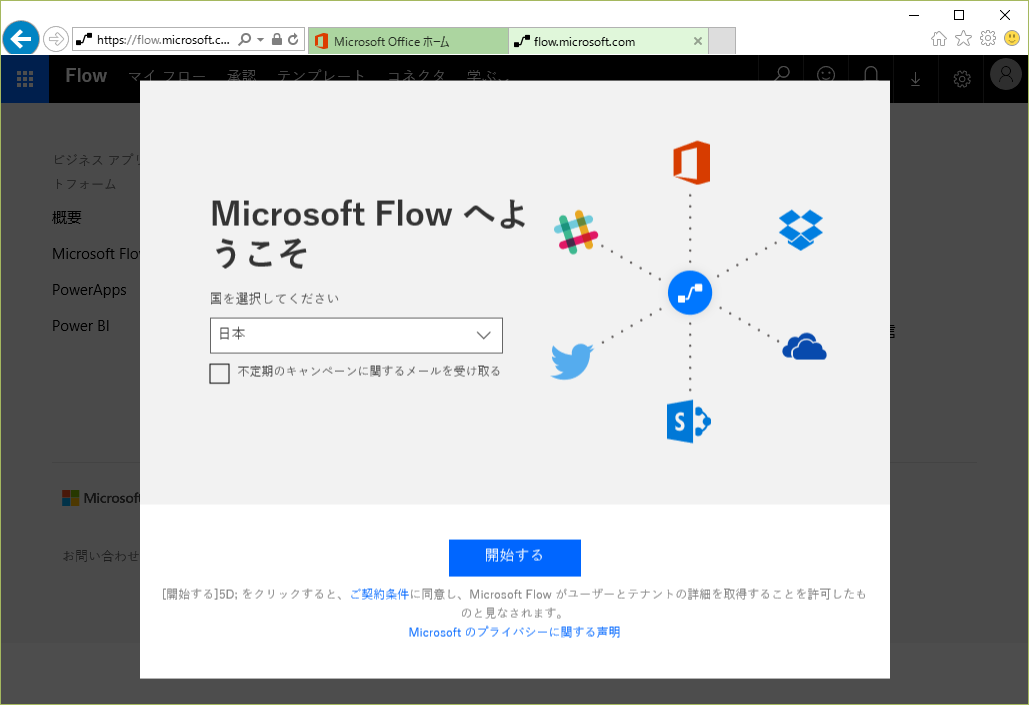
Task: Open the user account avatar
Action: click(1006, 74)
